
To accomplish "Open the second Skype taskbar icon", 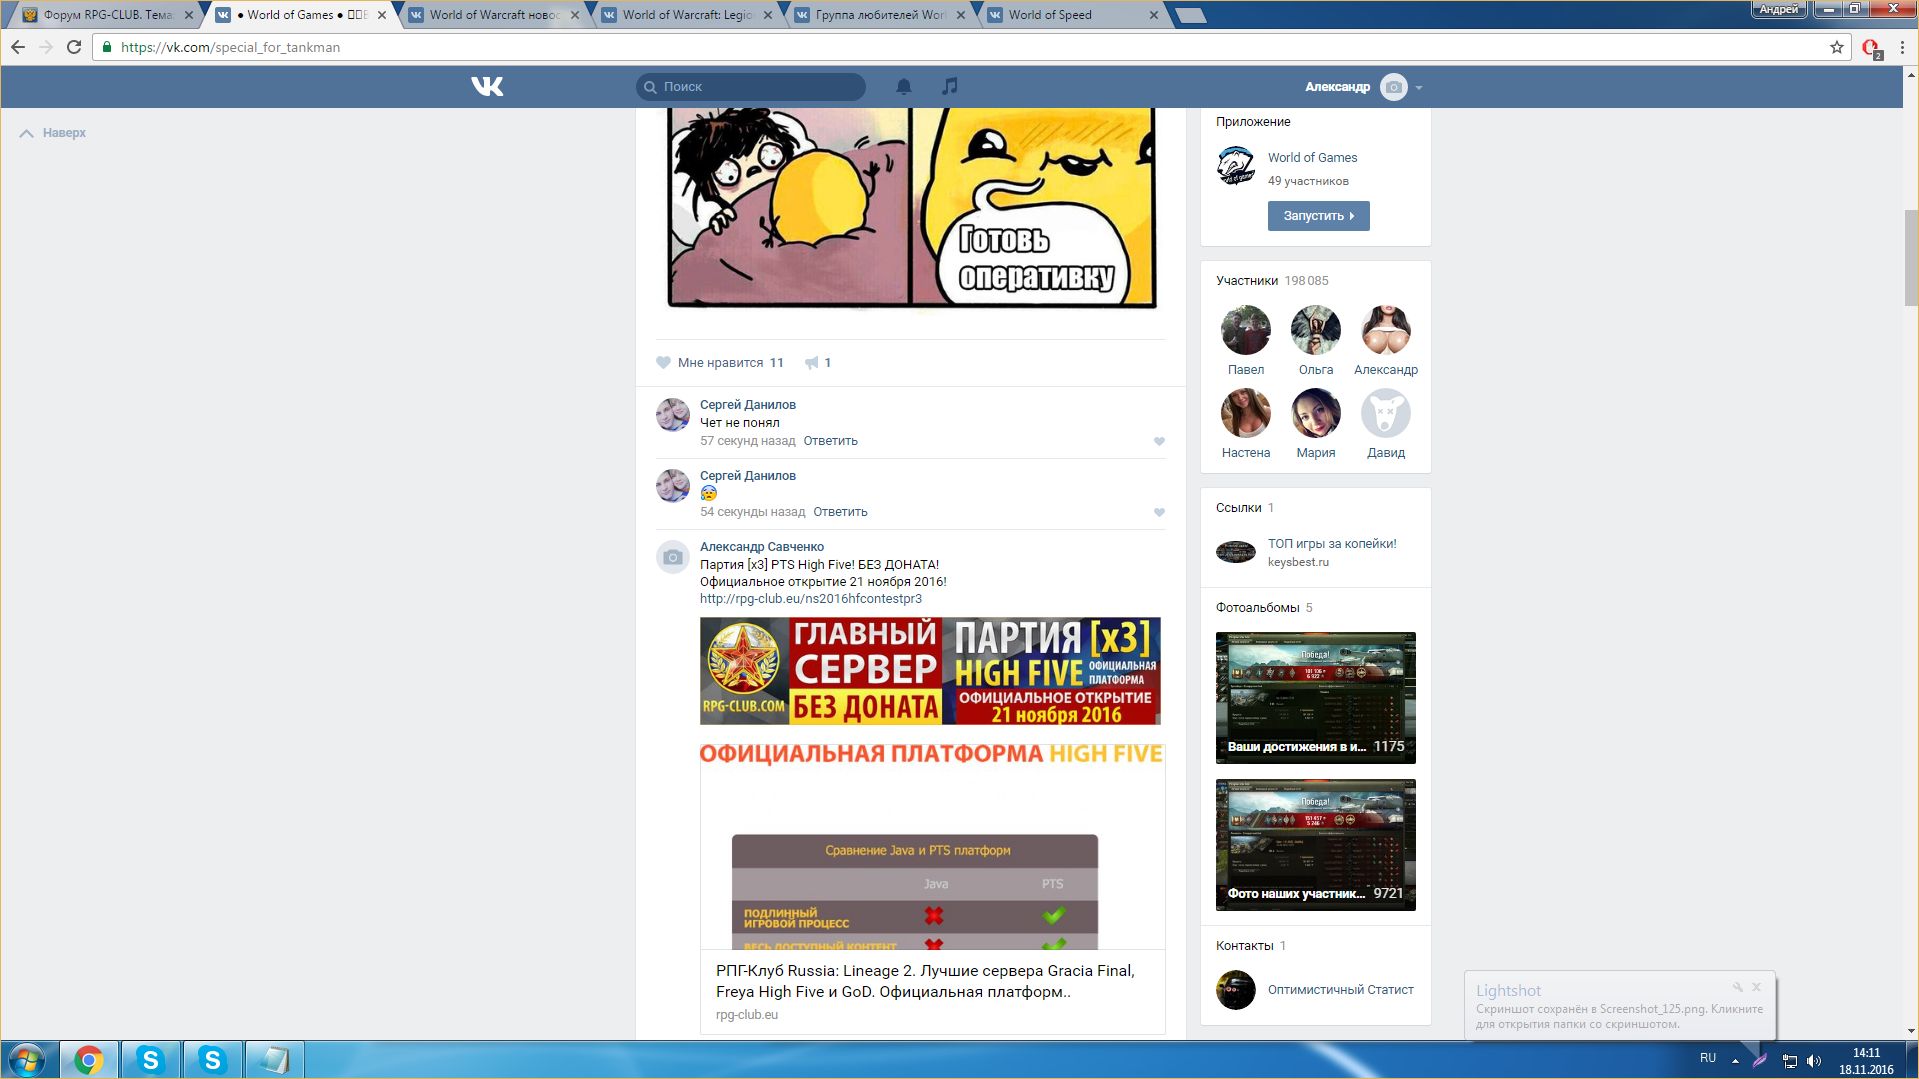I will coord(212,1060).
